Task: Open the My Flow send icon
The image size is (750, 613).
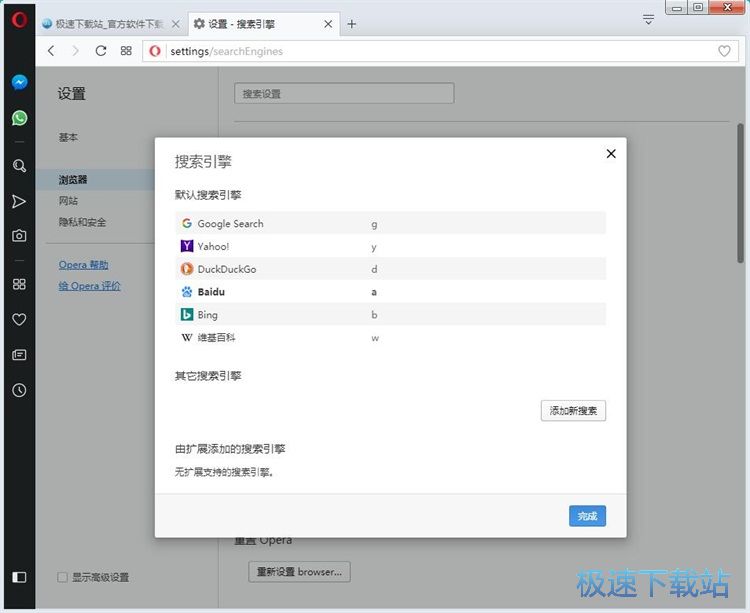Action: (19, 201)
